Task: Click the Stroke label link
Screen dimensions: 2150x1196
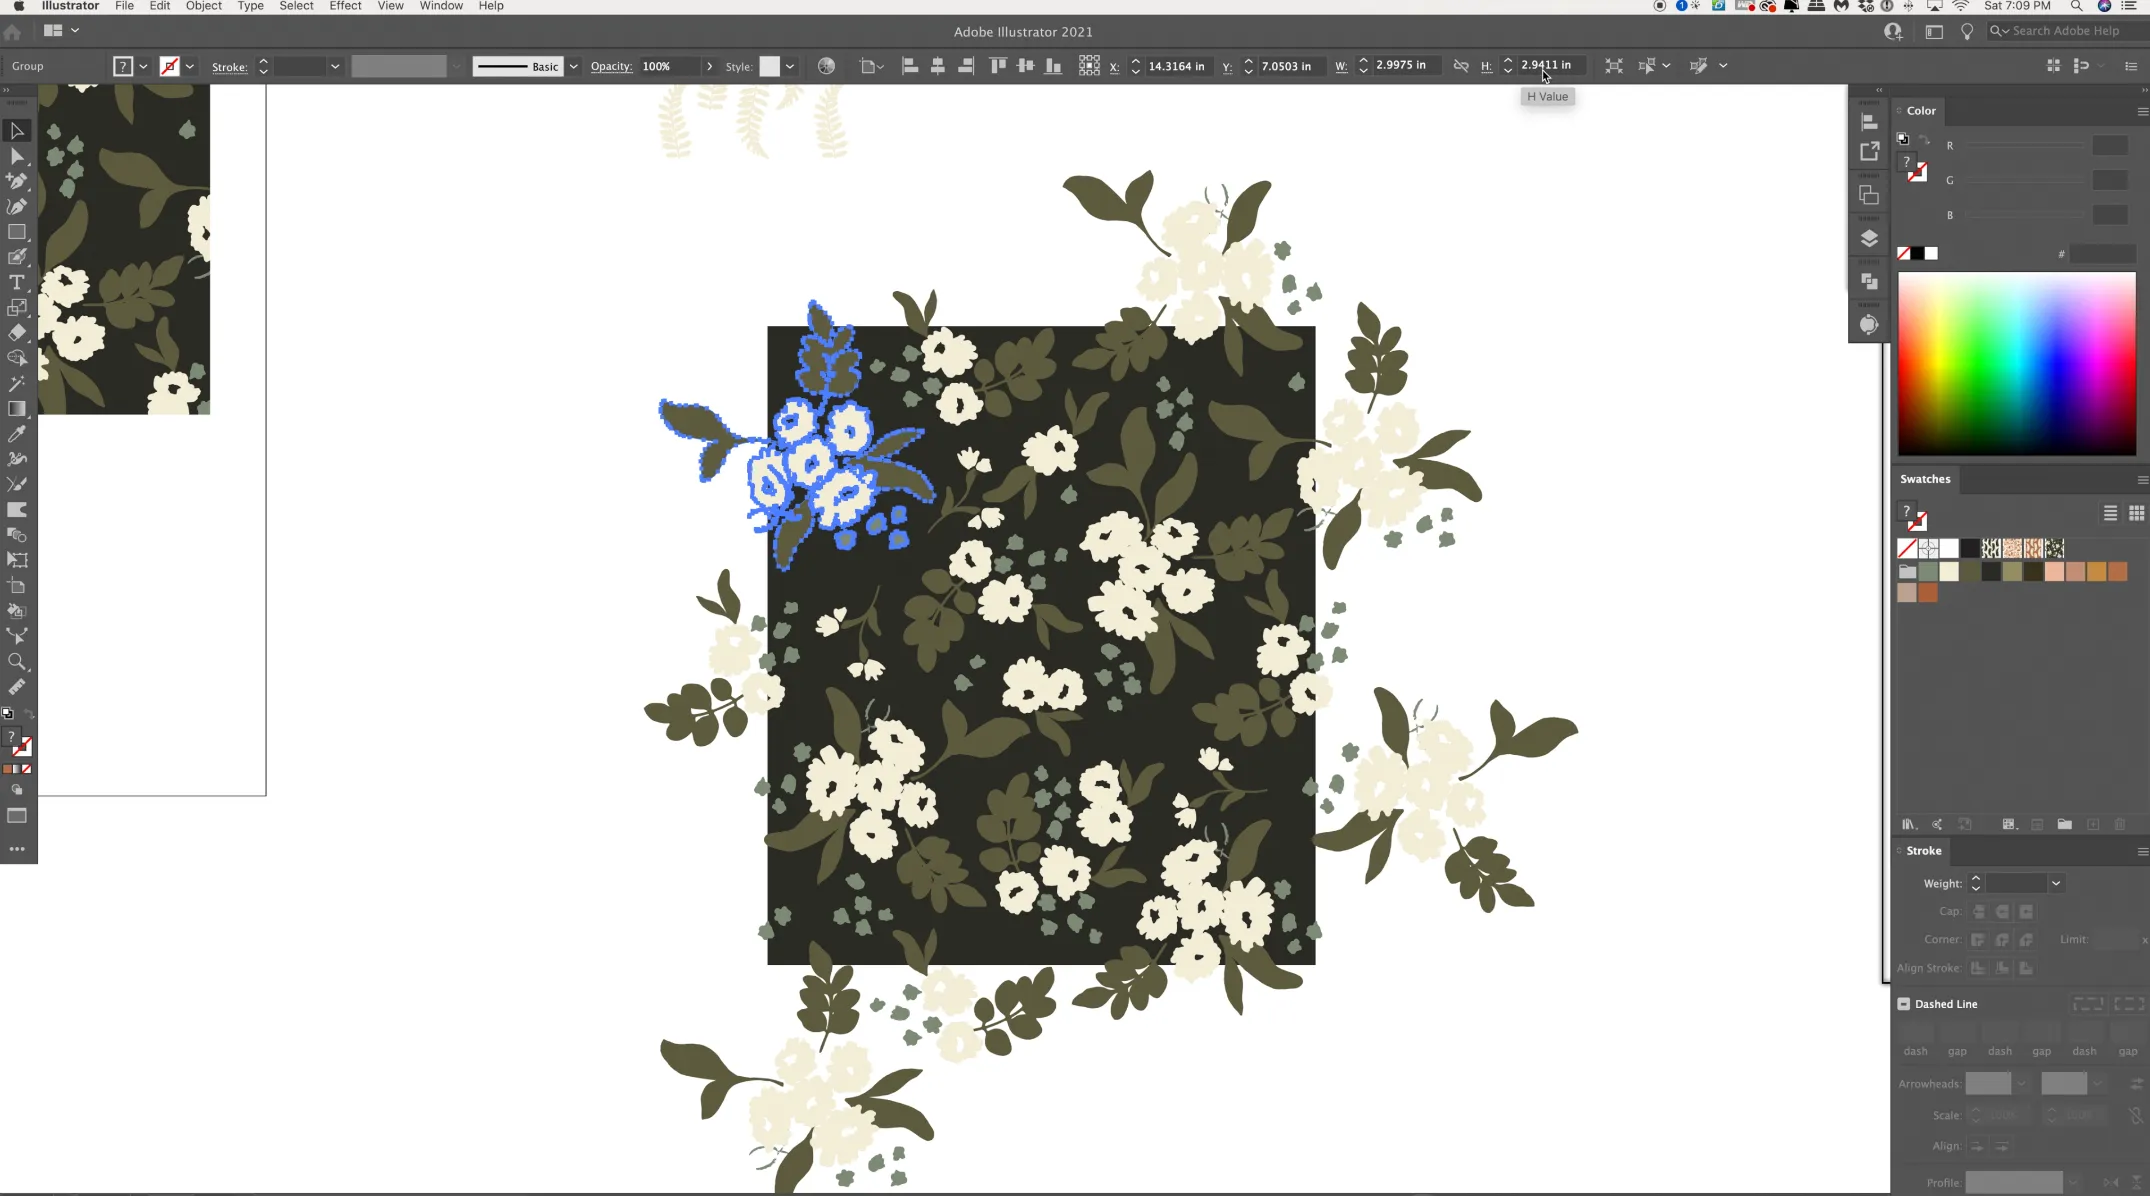Action: pyautogui.click(x=229, y=67)
